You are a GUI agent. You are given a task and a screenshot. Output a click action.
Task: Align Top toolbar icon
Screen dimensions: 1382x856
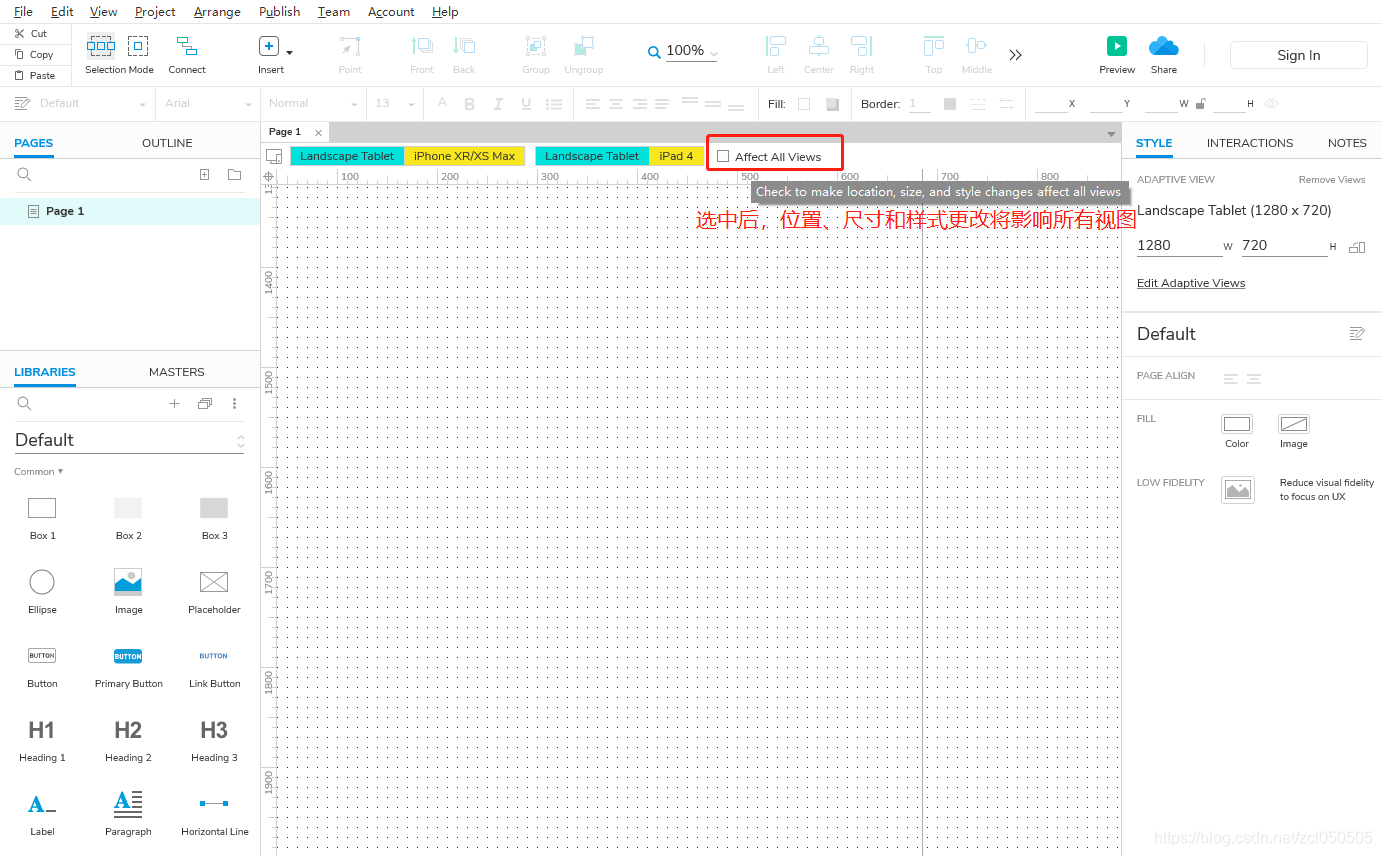pos(934,47)
